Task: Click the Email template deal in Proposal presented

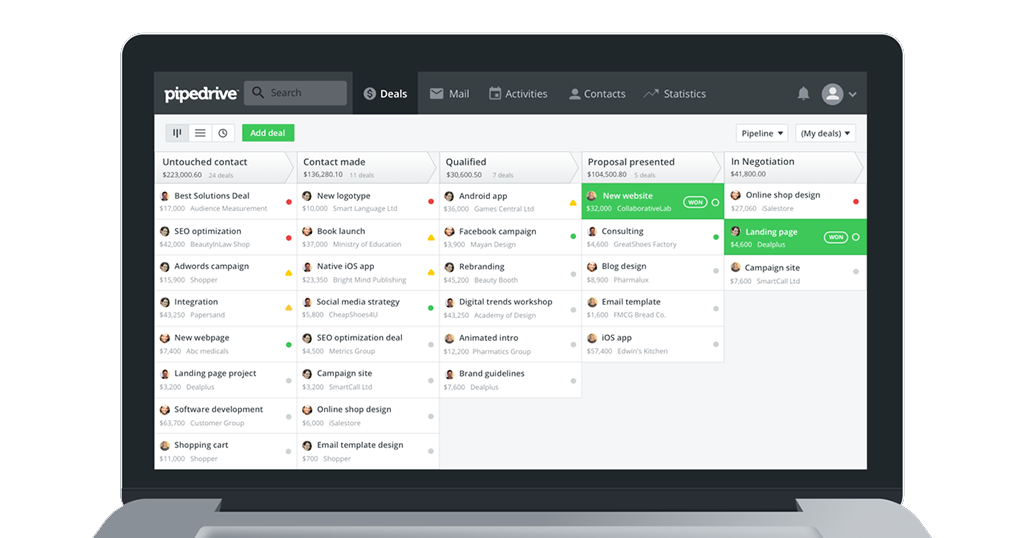Action: 653,308
